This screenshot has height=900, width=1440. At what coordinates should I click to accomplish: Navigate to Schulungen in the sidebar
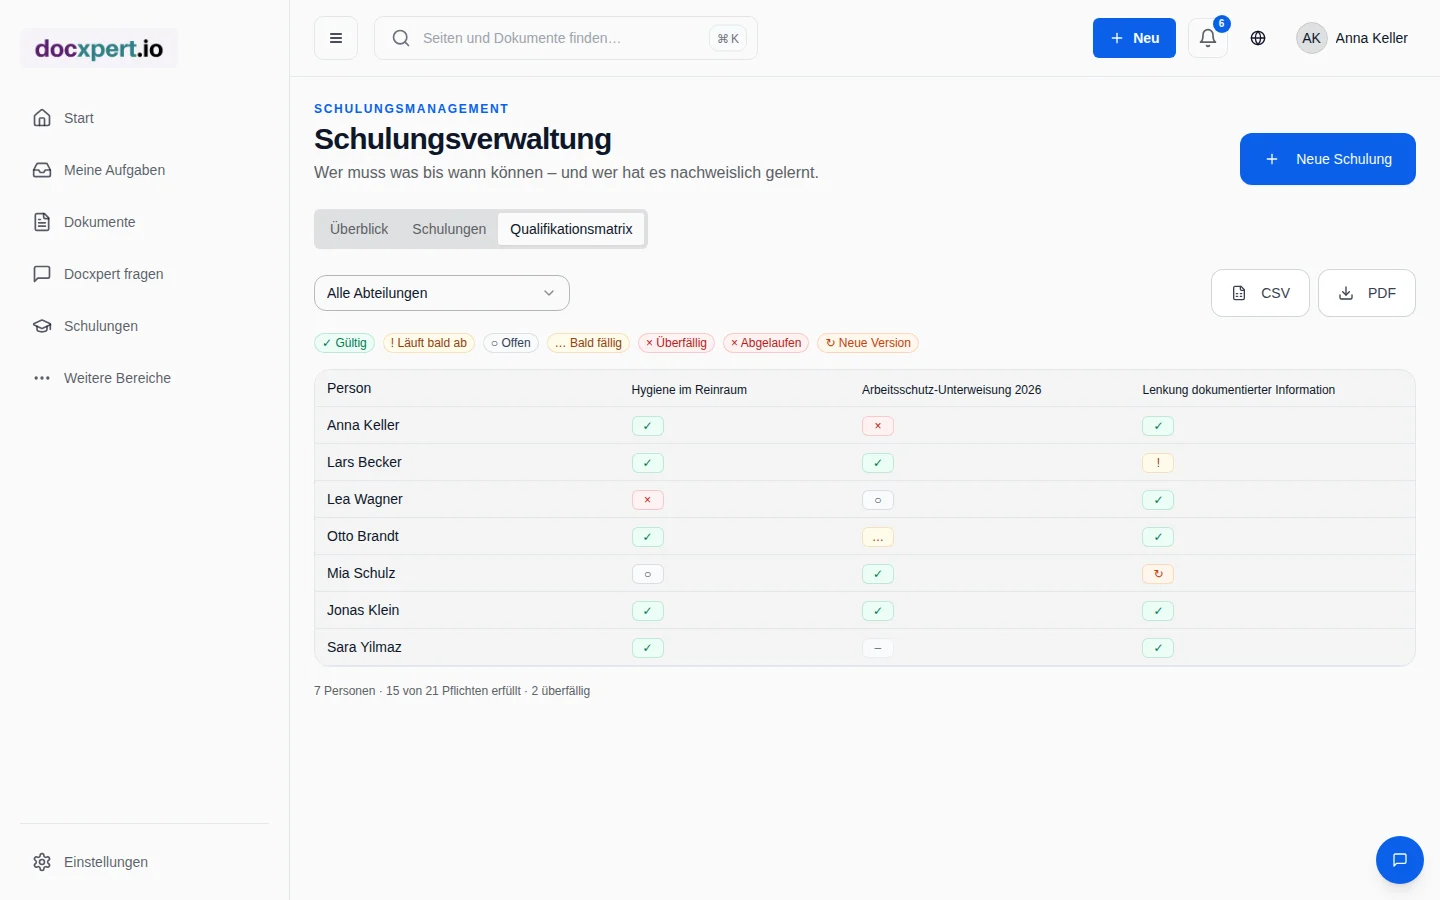coord(144,326)
